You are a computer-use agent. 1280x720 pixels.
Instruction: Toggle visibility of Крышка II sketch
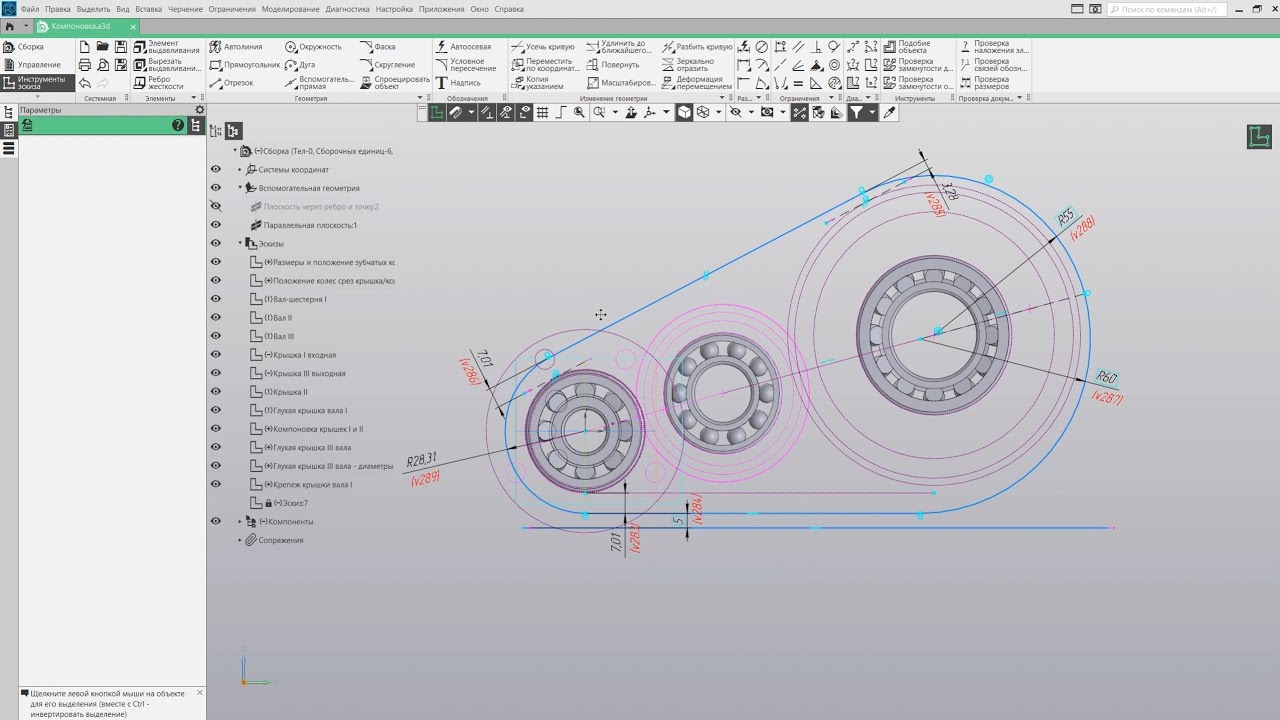[215, 392]
